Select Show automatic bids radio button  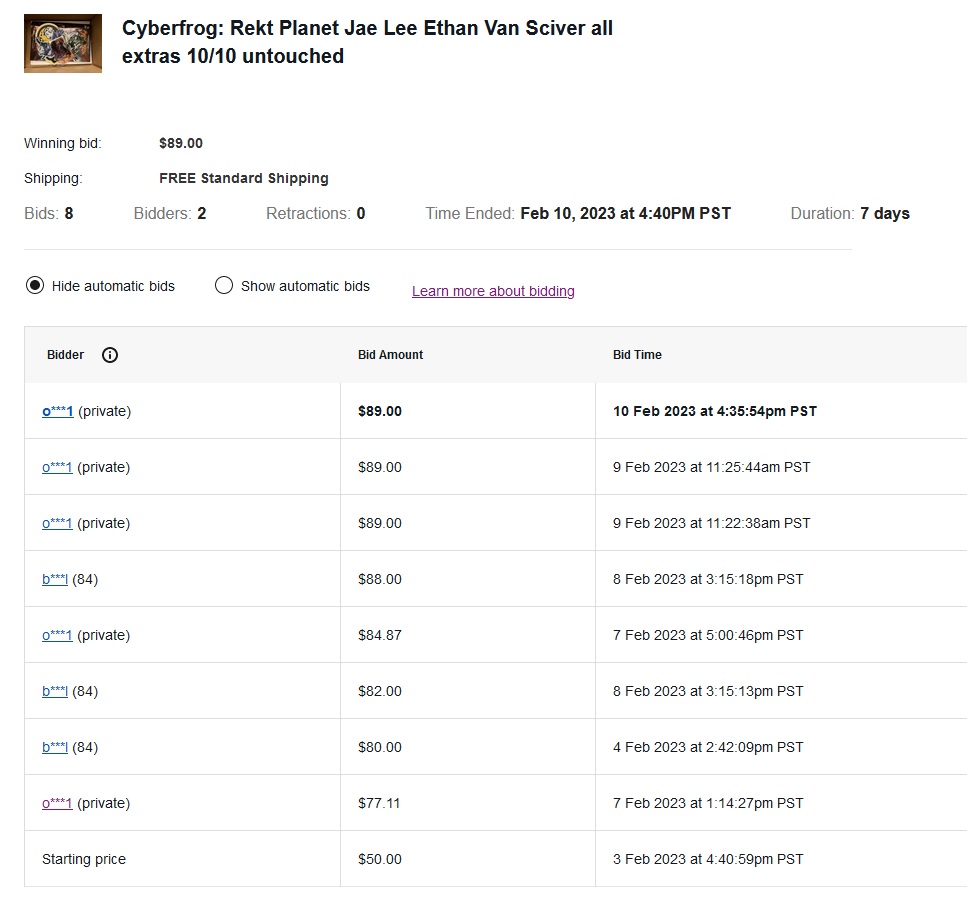224,286
